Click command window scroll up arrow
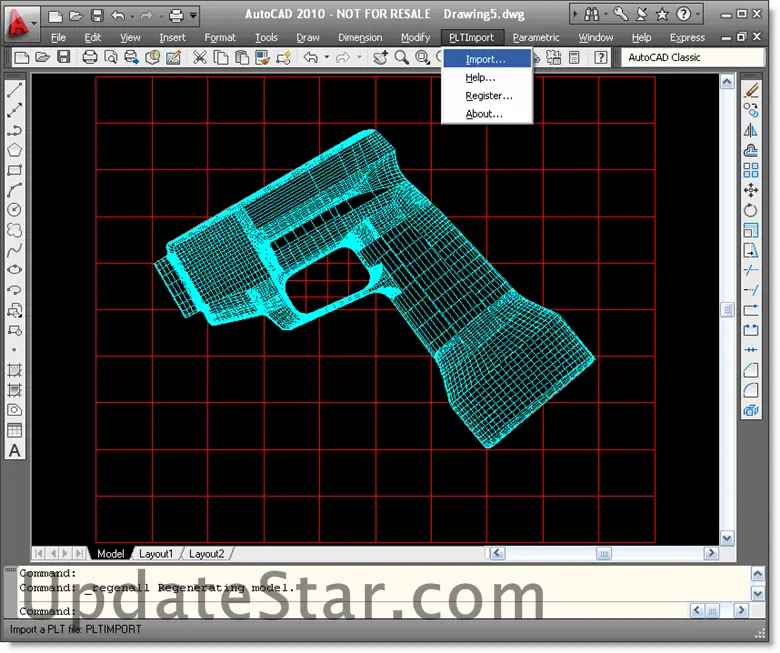 758,574
